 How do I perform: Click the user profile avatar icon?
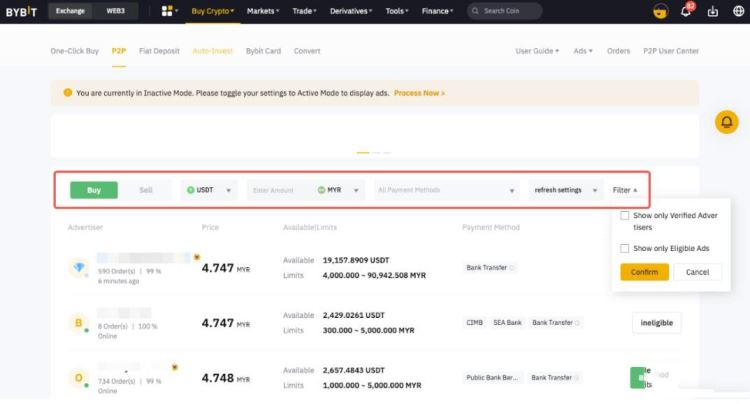659,12
